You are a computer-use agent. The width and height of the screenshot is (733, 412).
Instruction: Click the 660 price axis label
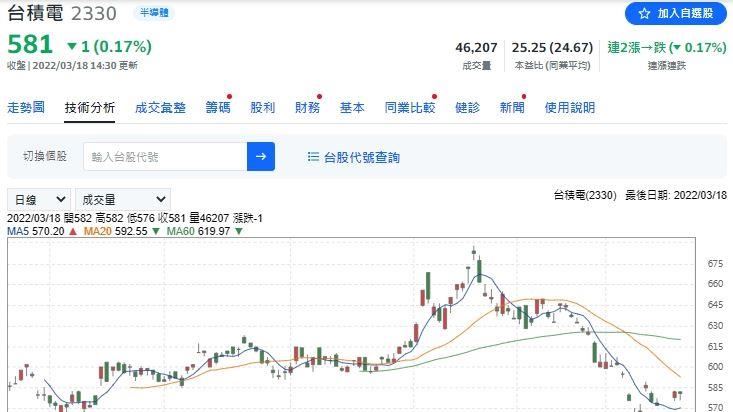(x=715, y=284)
